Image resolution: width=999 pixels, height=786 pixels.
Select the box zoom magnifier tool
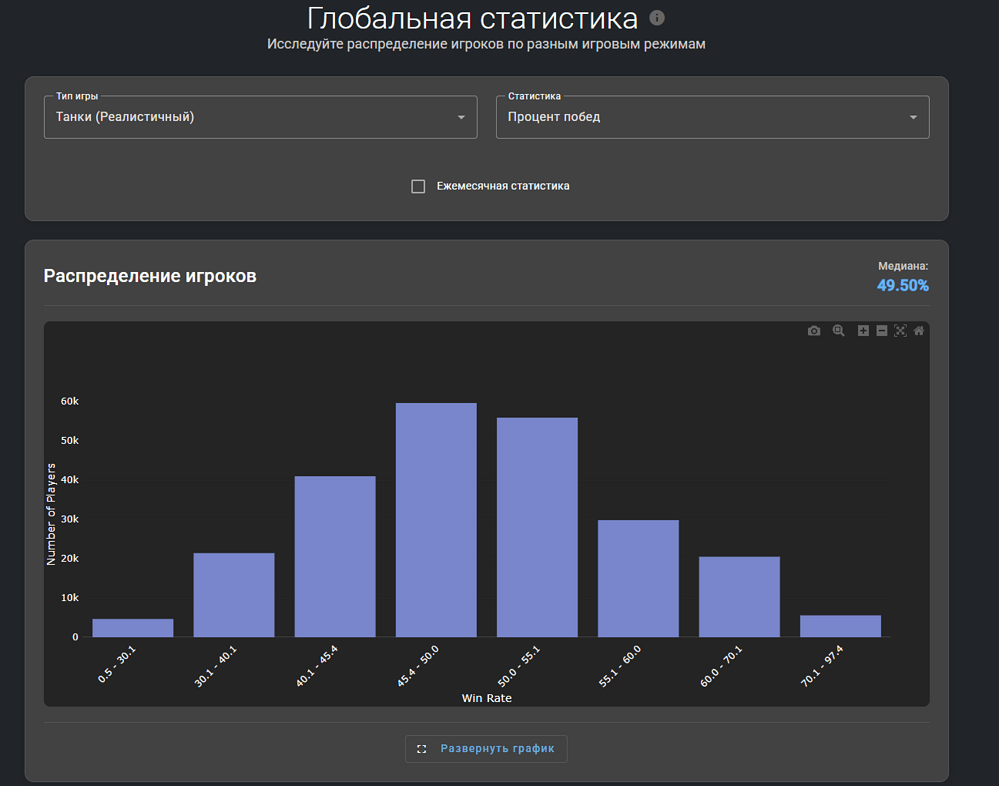click(838, 331)
